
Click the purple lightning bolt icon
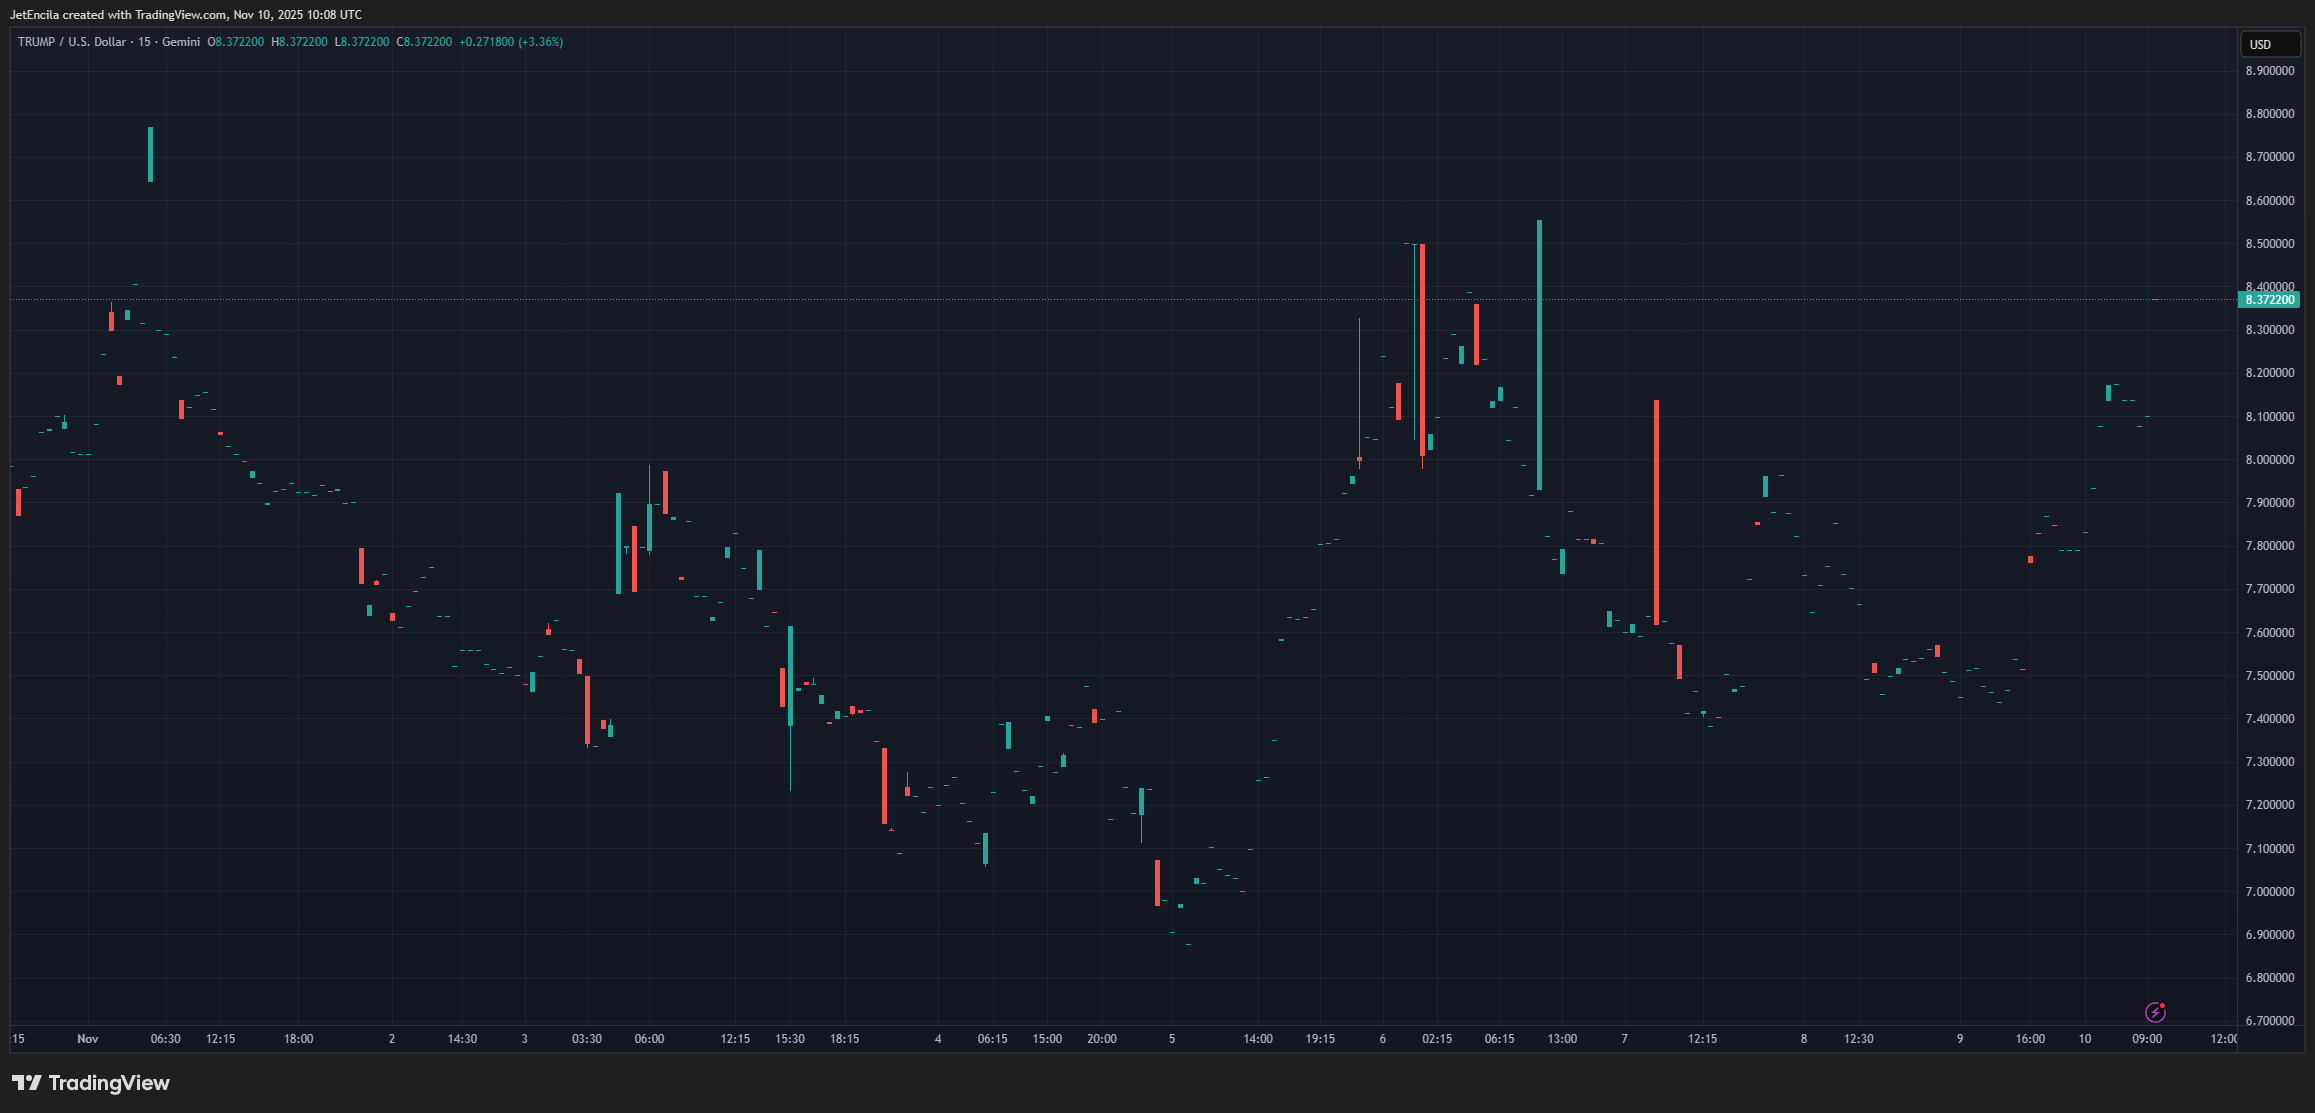2155,1013
